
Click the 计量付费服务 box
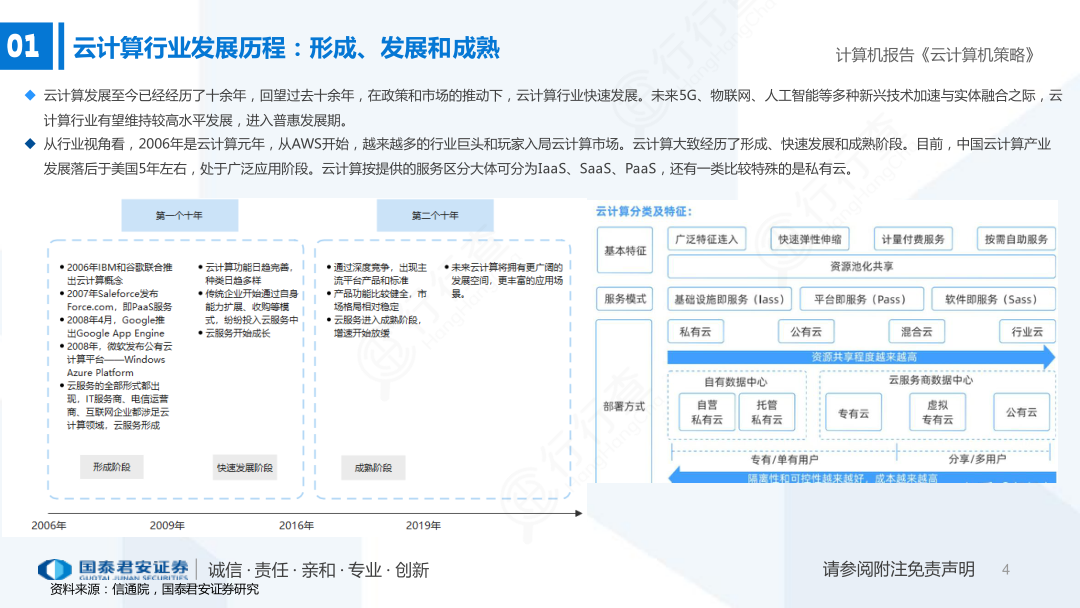coord(913,239)
